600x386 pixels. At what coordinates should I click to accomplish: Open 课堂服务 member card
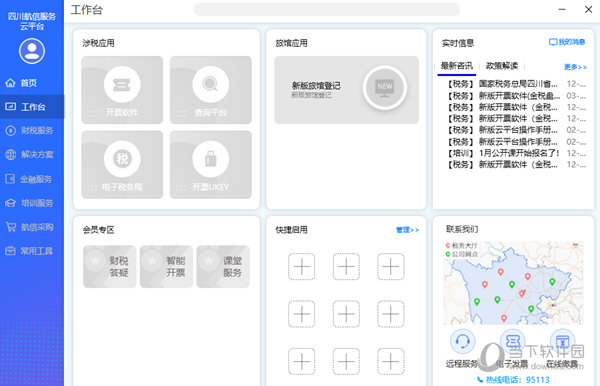click(223, 266)
